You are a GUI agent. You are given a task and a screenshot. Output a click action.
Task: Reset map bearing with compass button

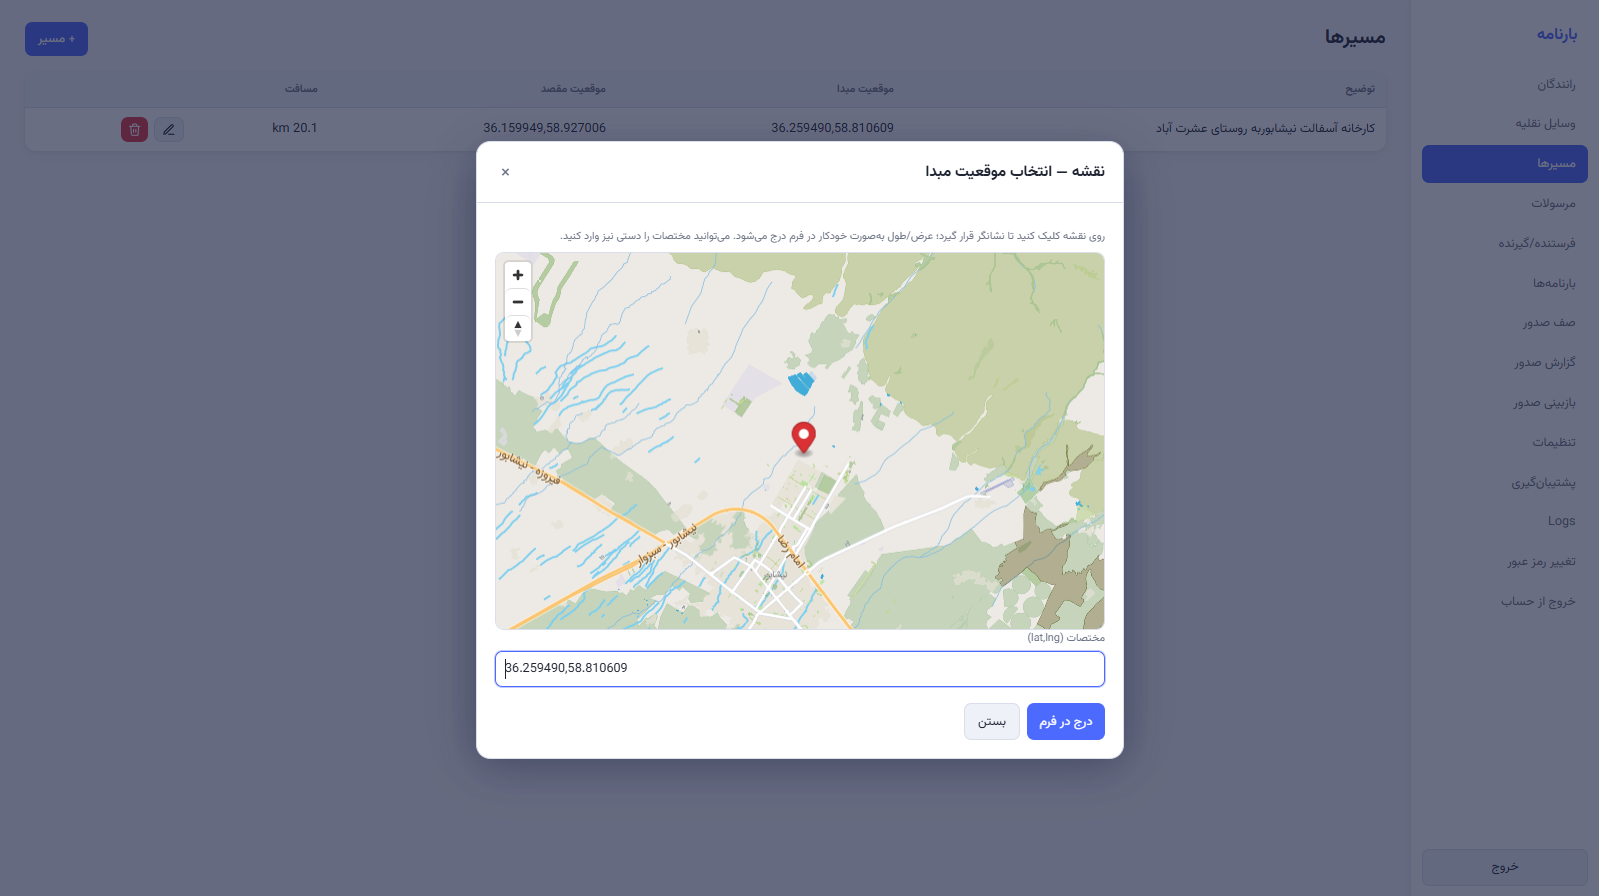(518, 328)
